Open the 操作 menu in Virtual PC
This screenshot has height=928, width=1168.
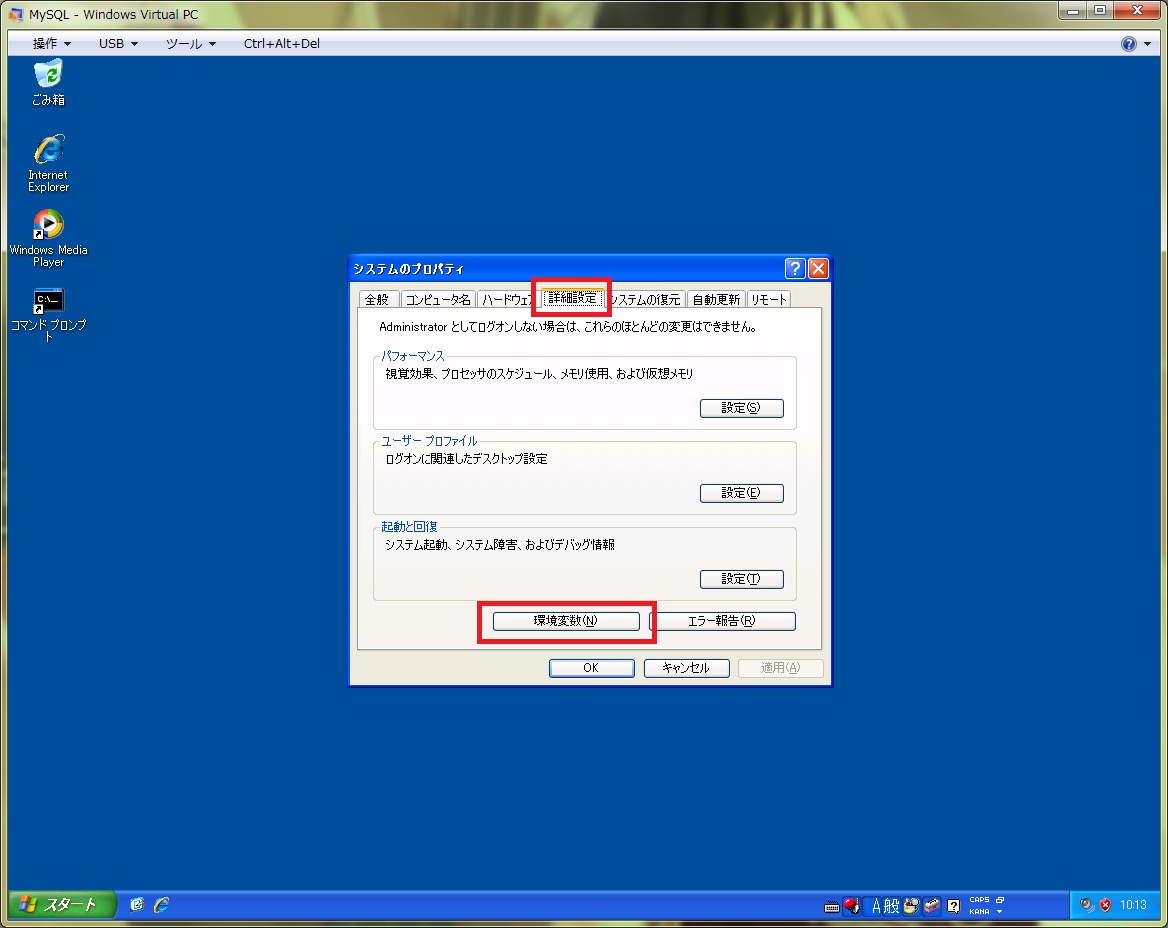(51, 43)
